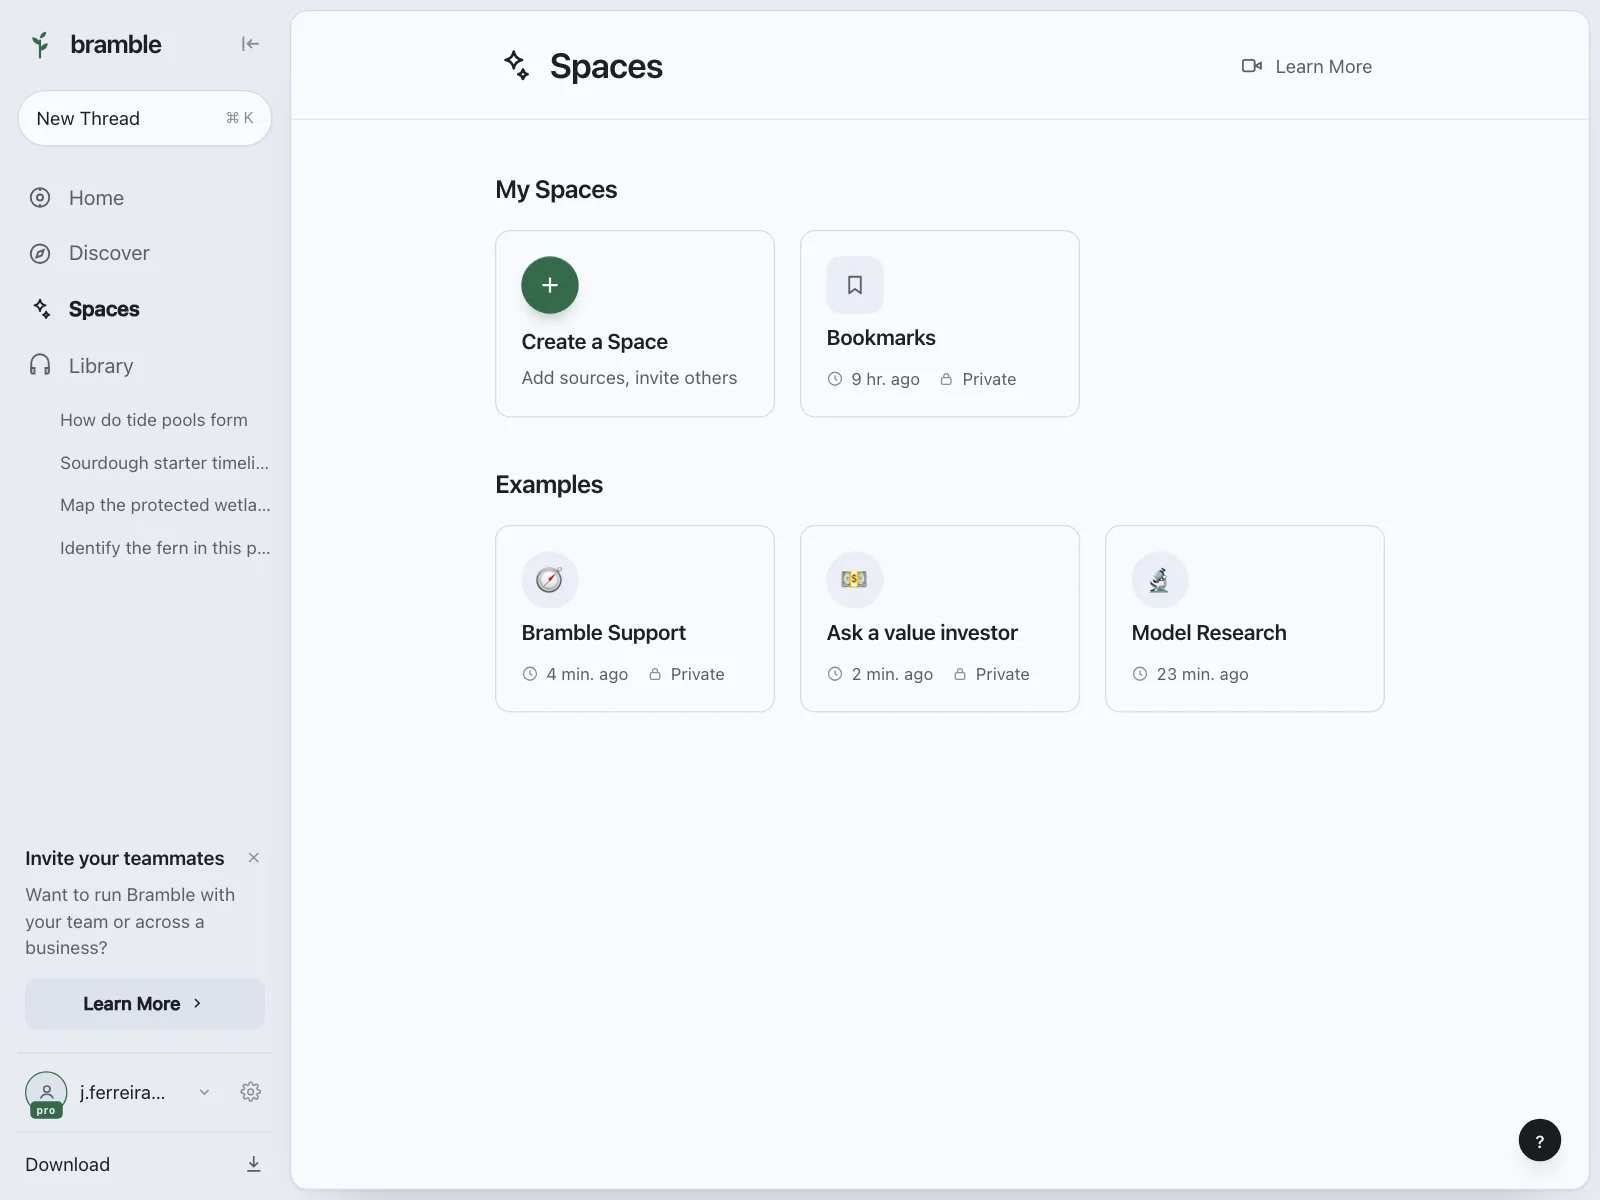Open the 'Identify the fern' thread

click(165, 548)
